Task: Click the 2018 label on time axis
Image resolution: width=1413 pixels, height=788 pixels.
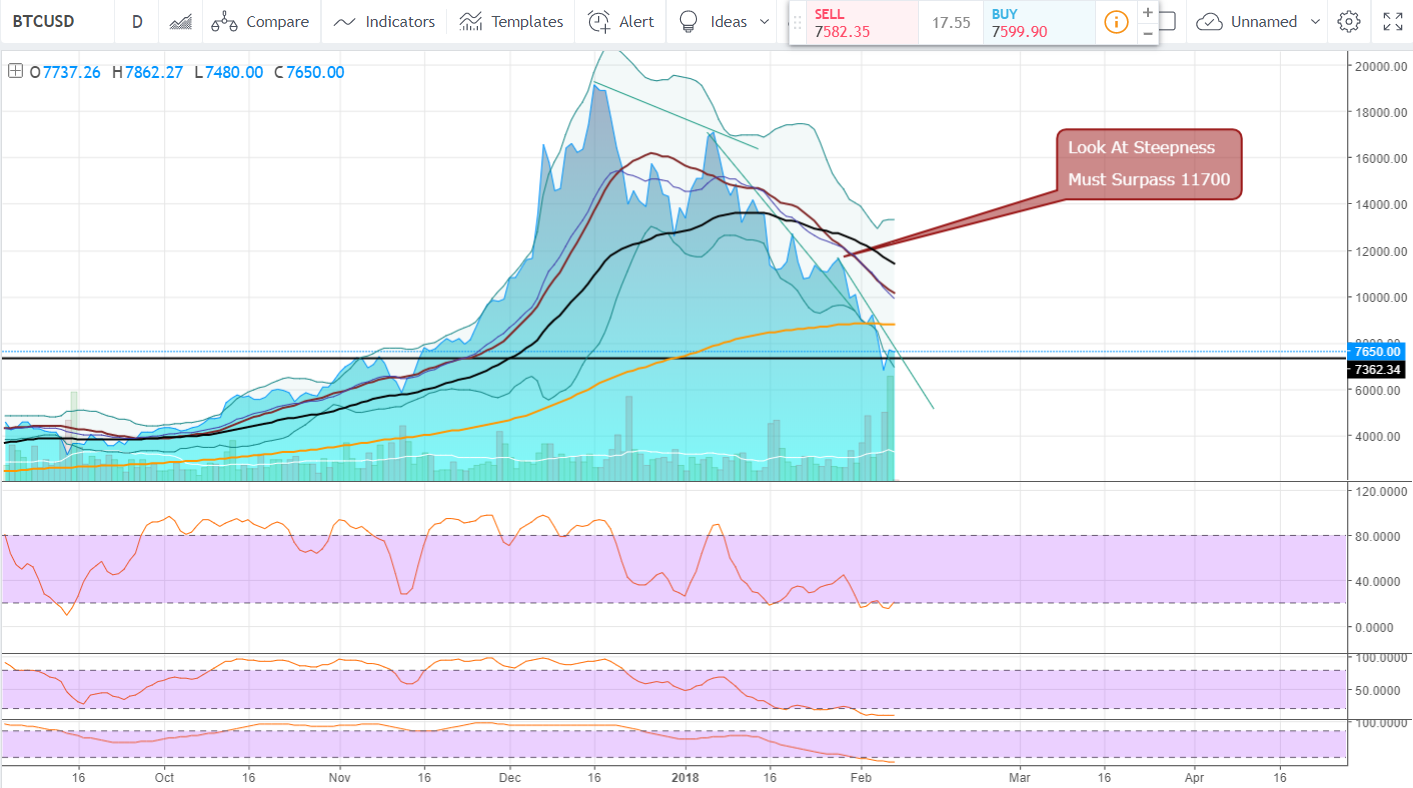Action: click(x=685, y=777)
